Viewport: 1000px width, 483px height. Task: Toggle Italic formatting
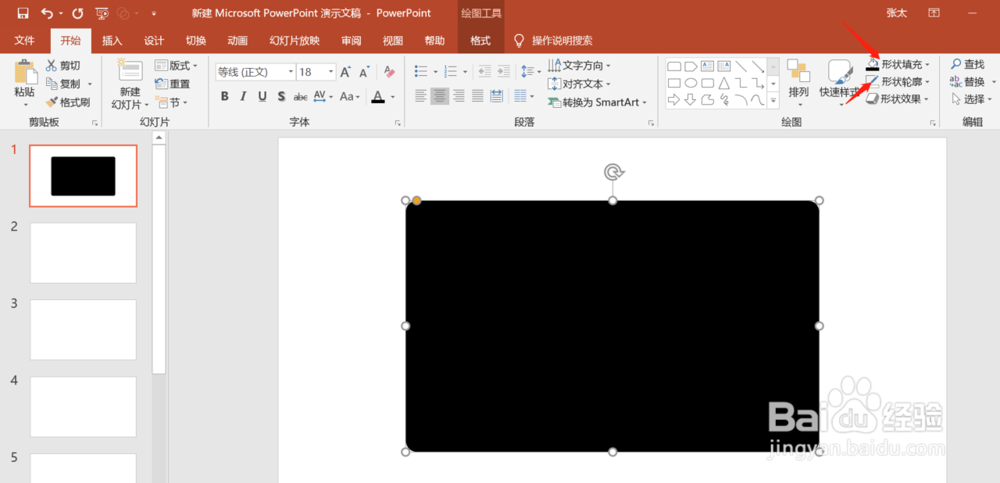[243, 96]
